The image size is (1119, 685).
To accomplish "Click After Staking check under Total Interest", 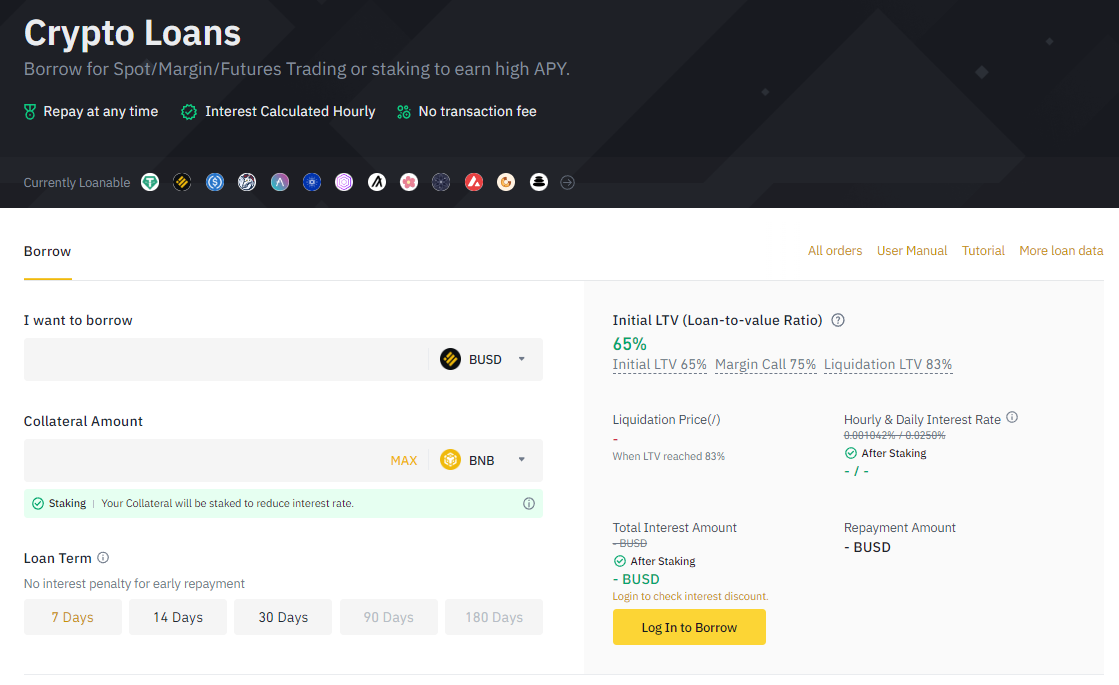I will [x=619, y=561].
